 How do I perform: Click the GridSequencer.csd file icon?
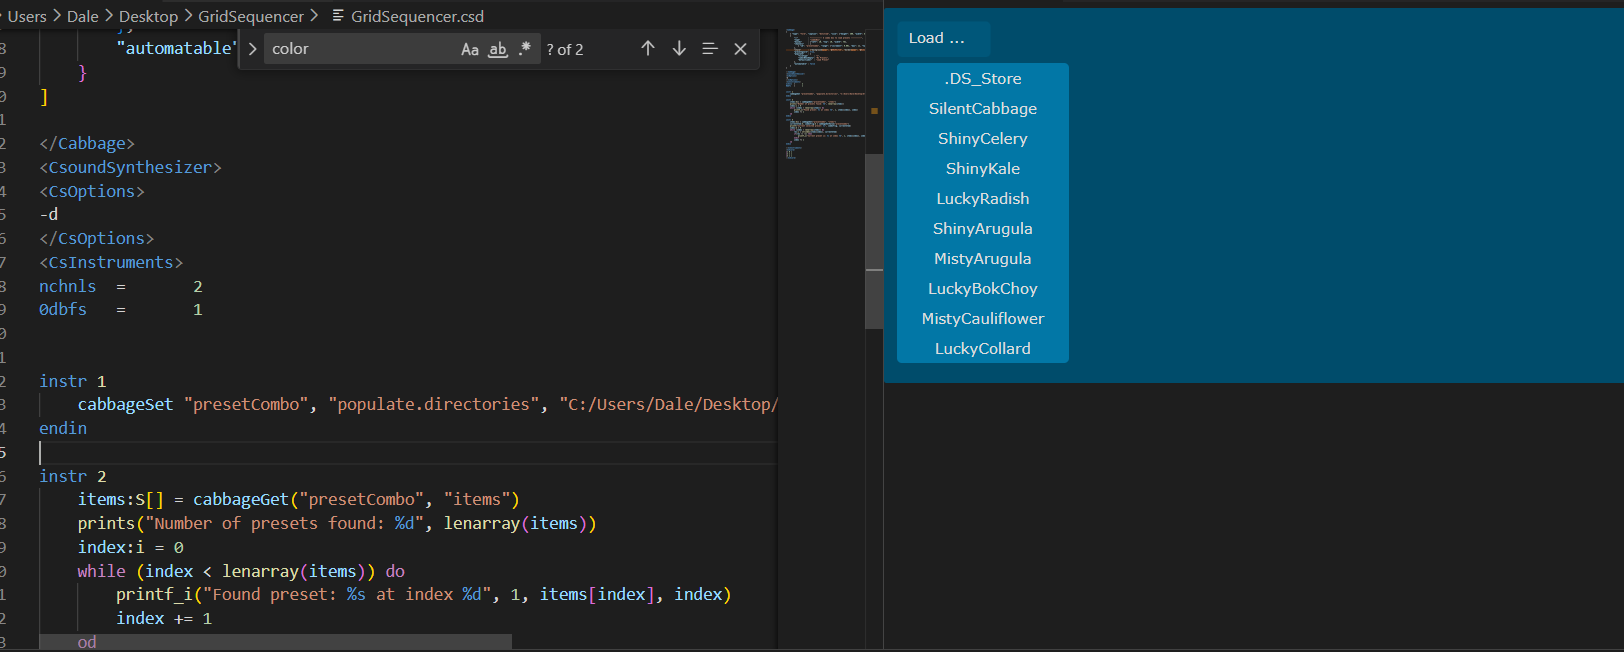tap(338, 16)
